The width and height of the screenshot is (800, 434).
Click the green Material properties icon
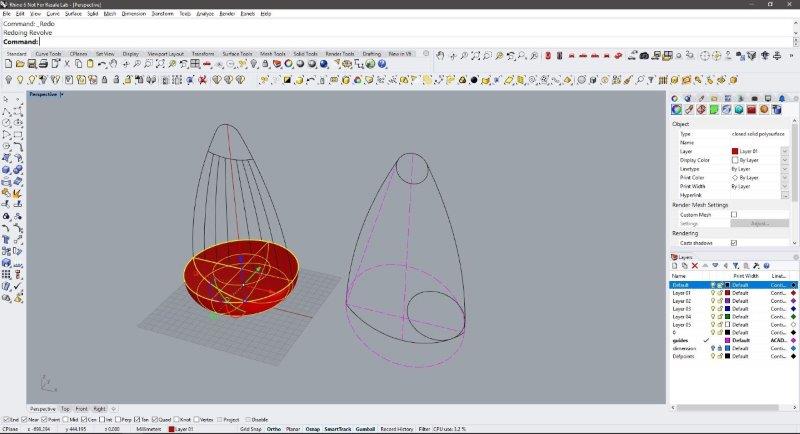pyautogui.click(x=714, y=109)
